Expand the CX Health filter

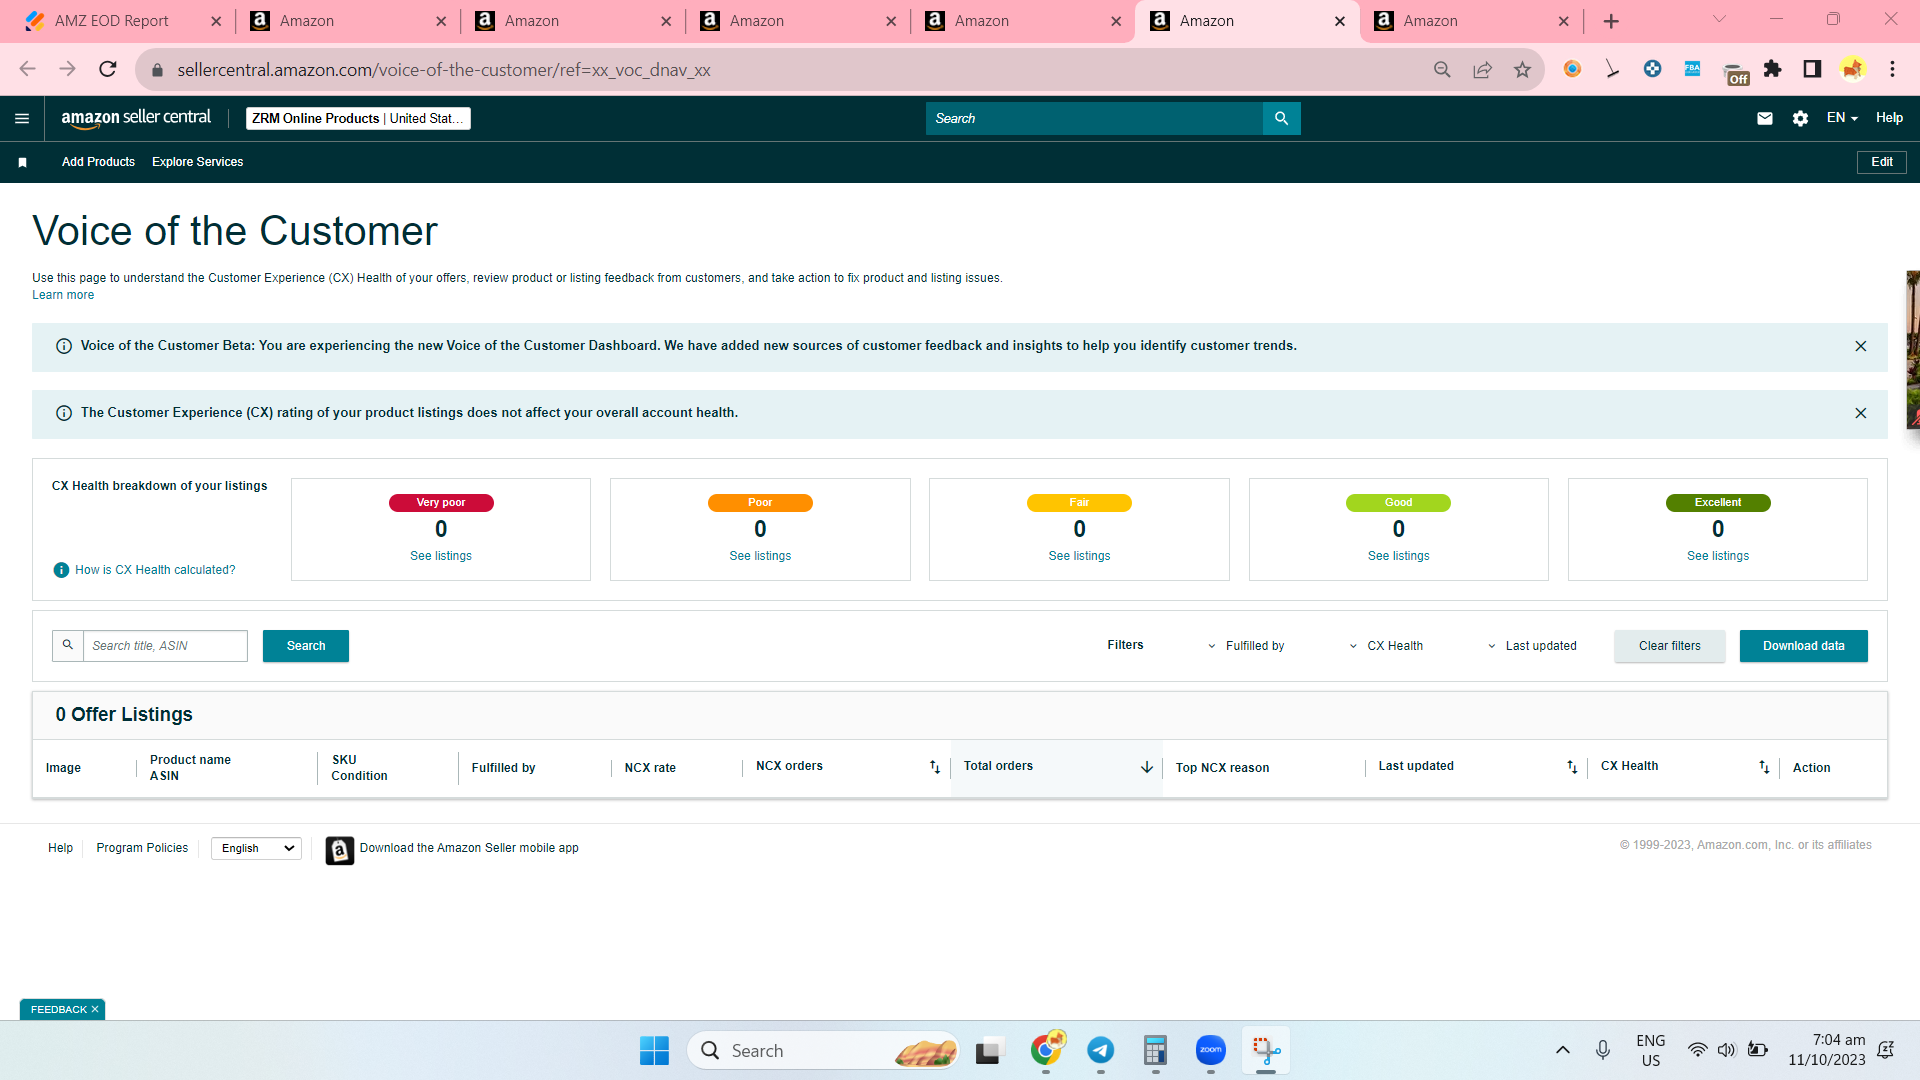coord(1386,646)
